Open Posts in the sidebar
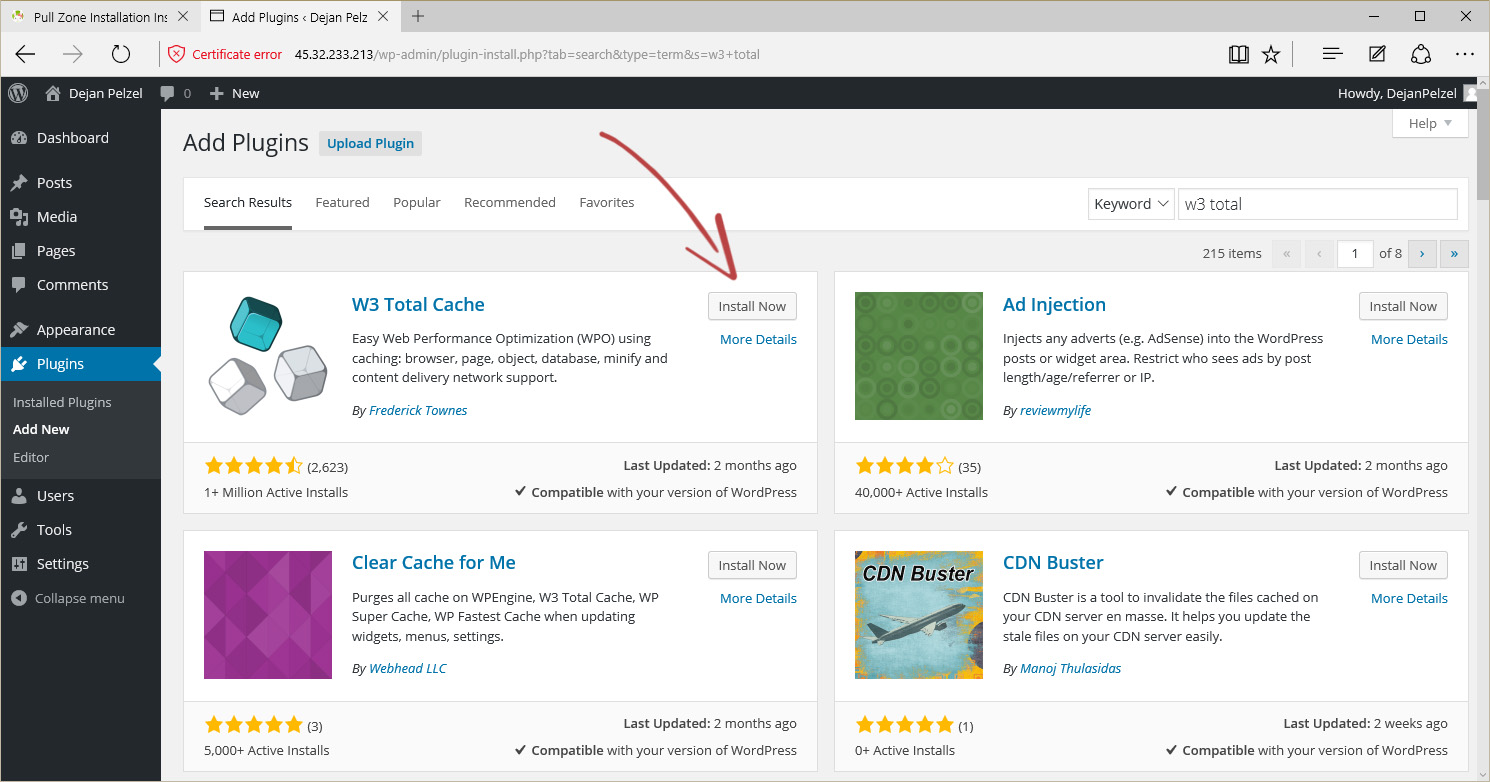The image size is (1490, 782). coord(80,183)
